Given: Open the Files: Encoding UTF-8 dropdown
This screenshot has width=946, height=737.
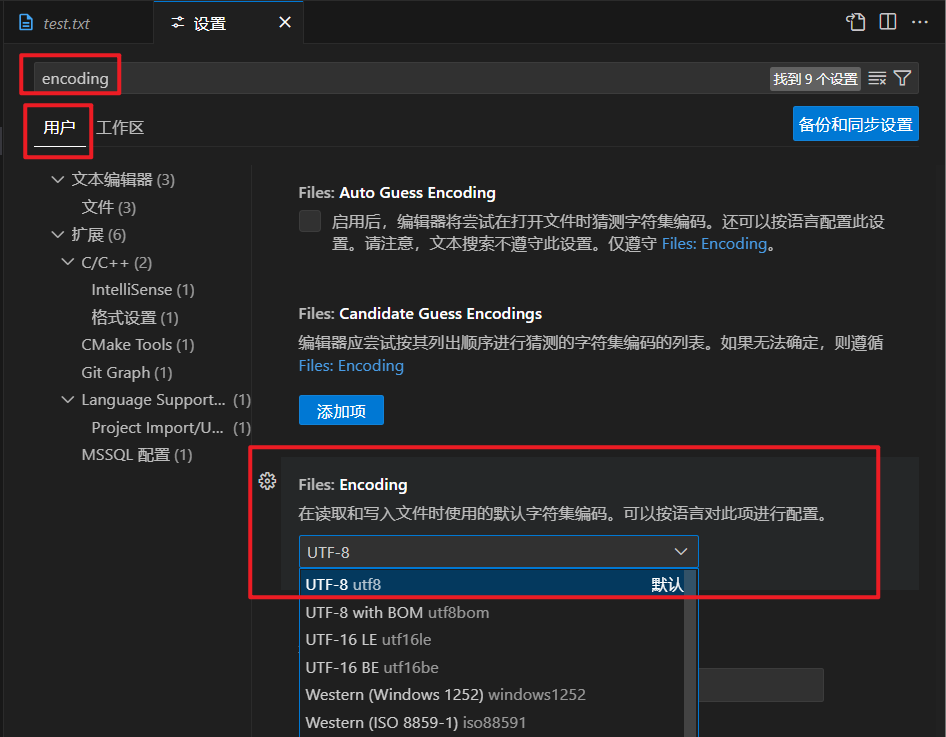Looking at the screenshot, I should [x=498, y=552].
